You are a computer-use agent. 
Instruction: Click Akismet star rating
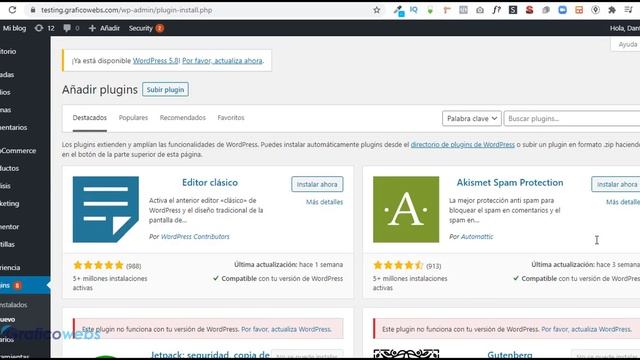(x=398, y=265)
